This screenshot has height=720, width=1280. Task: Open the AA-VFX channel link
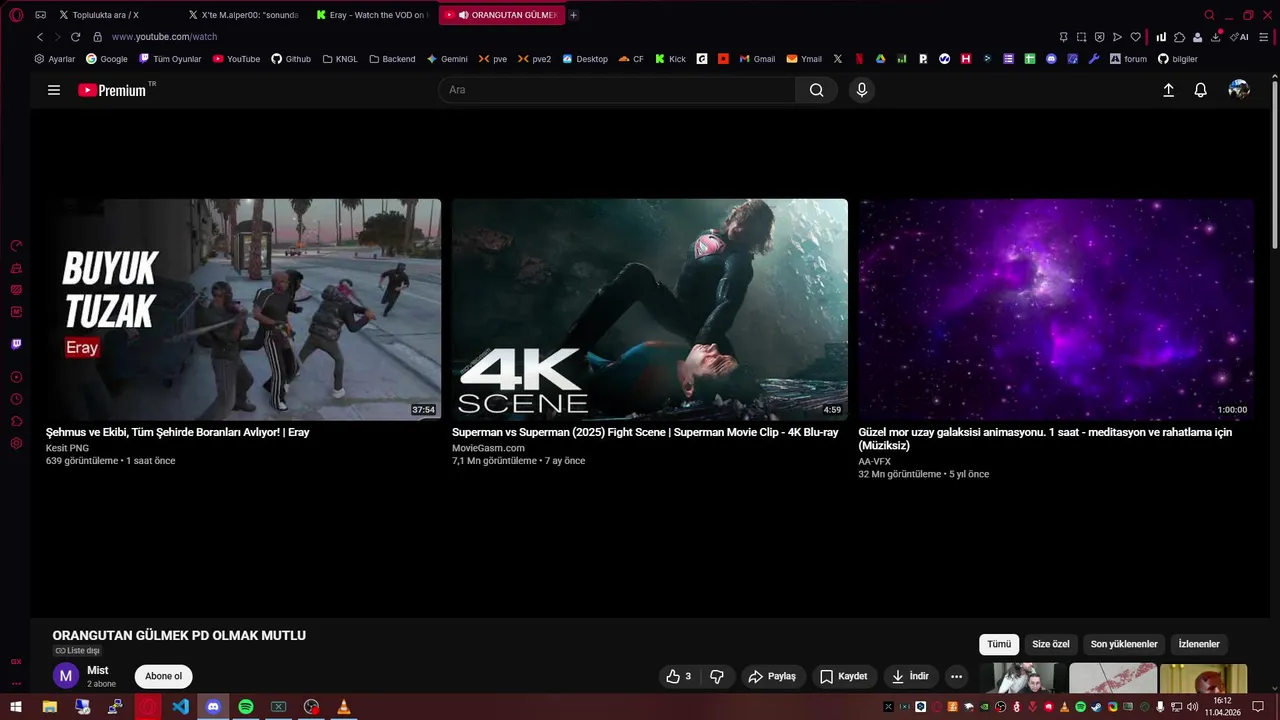(874, 462)
